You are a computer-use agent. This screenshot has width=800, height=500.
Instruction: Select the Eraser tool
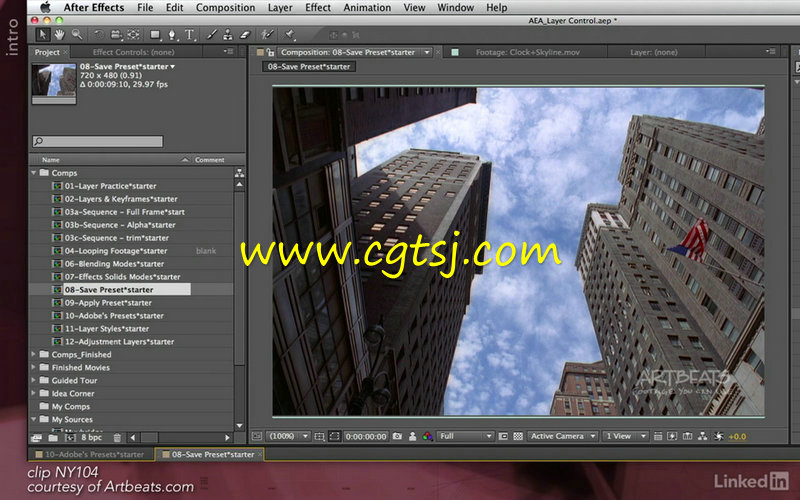[x=245, y=35]
